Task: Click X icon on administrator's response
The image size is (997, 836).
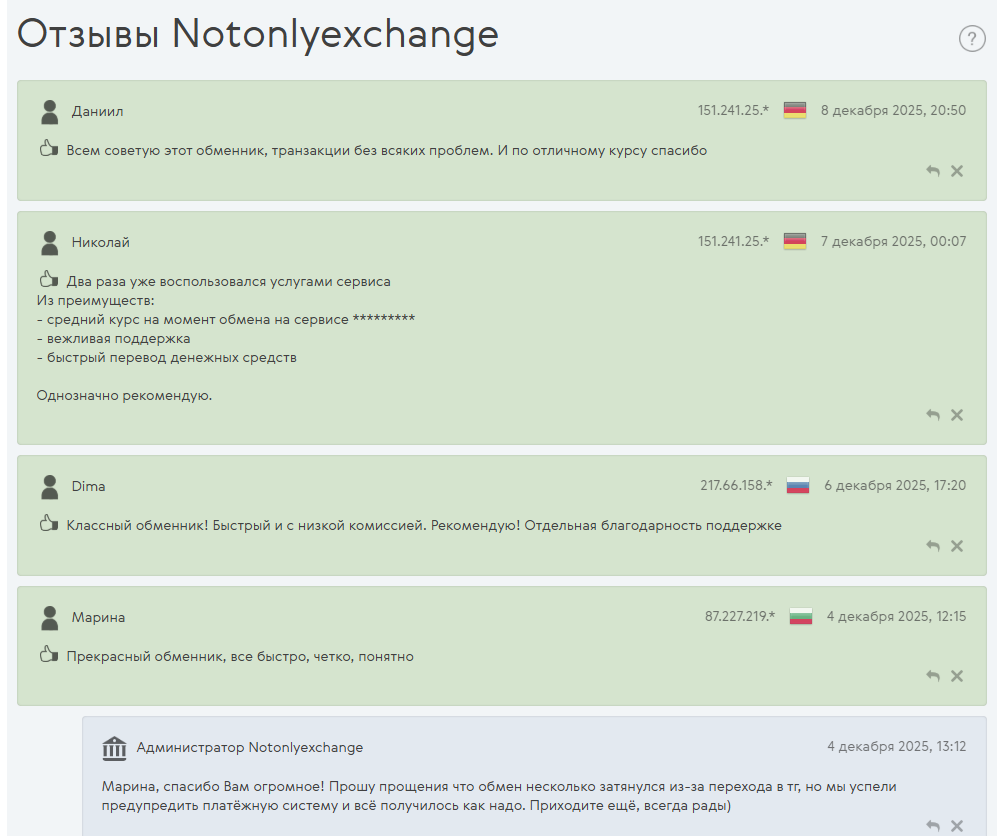Action: 957,826
